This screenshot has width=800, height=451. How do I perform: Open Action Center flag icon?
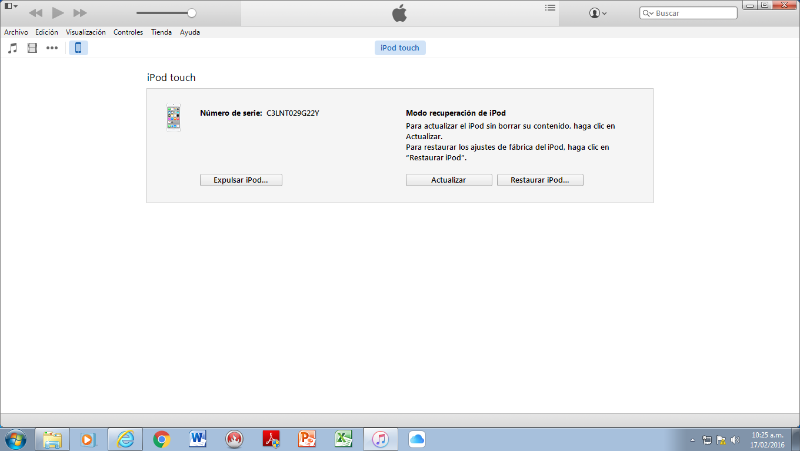click(x=721, y=440)
